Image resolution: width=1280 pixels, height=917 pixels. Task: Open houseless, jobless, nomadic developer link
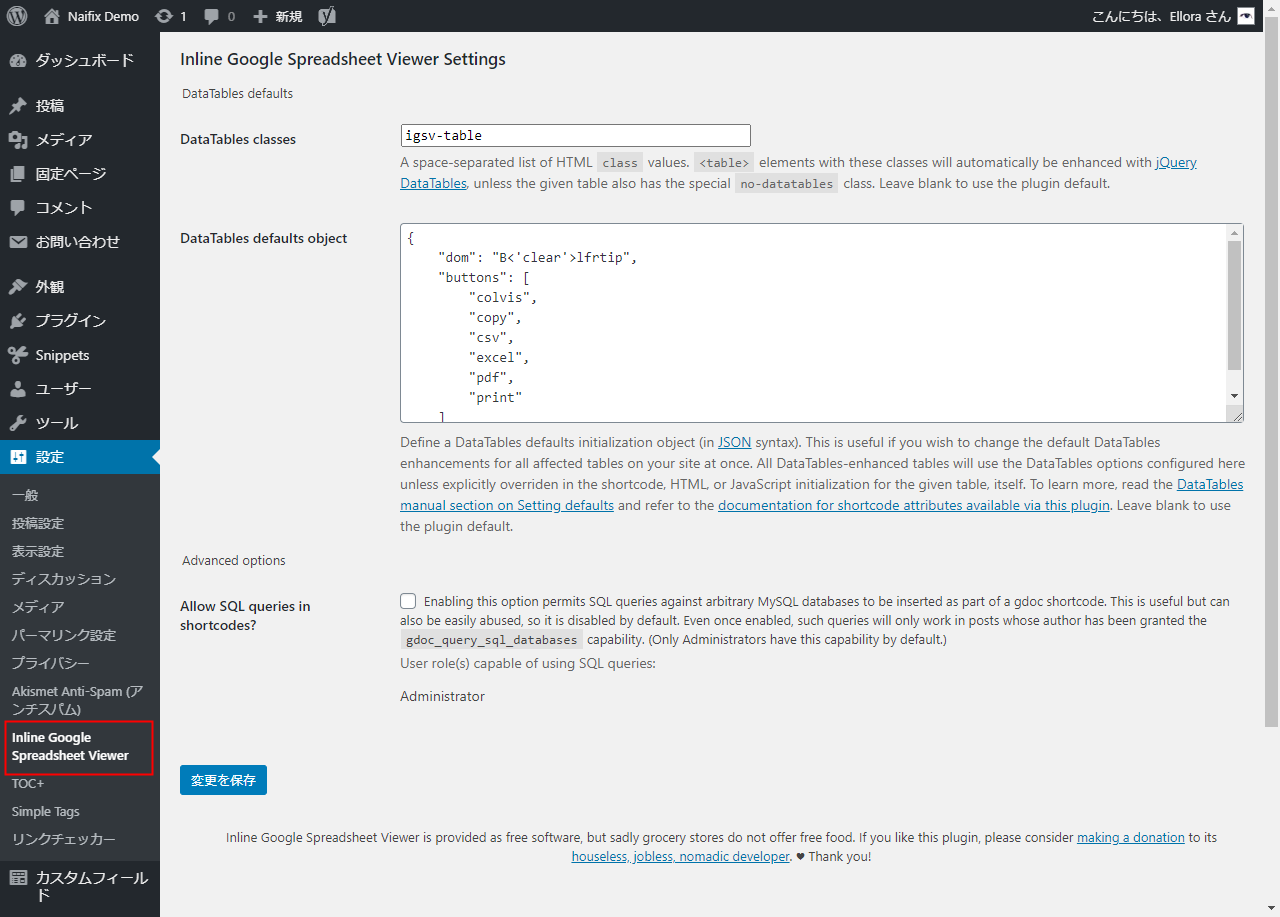pos(681,856)
